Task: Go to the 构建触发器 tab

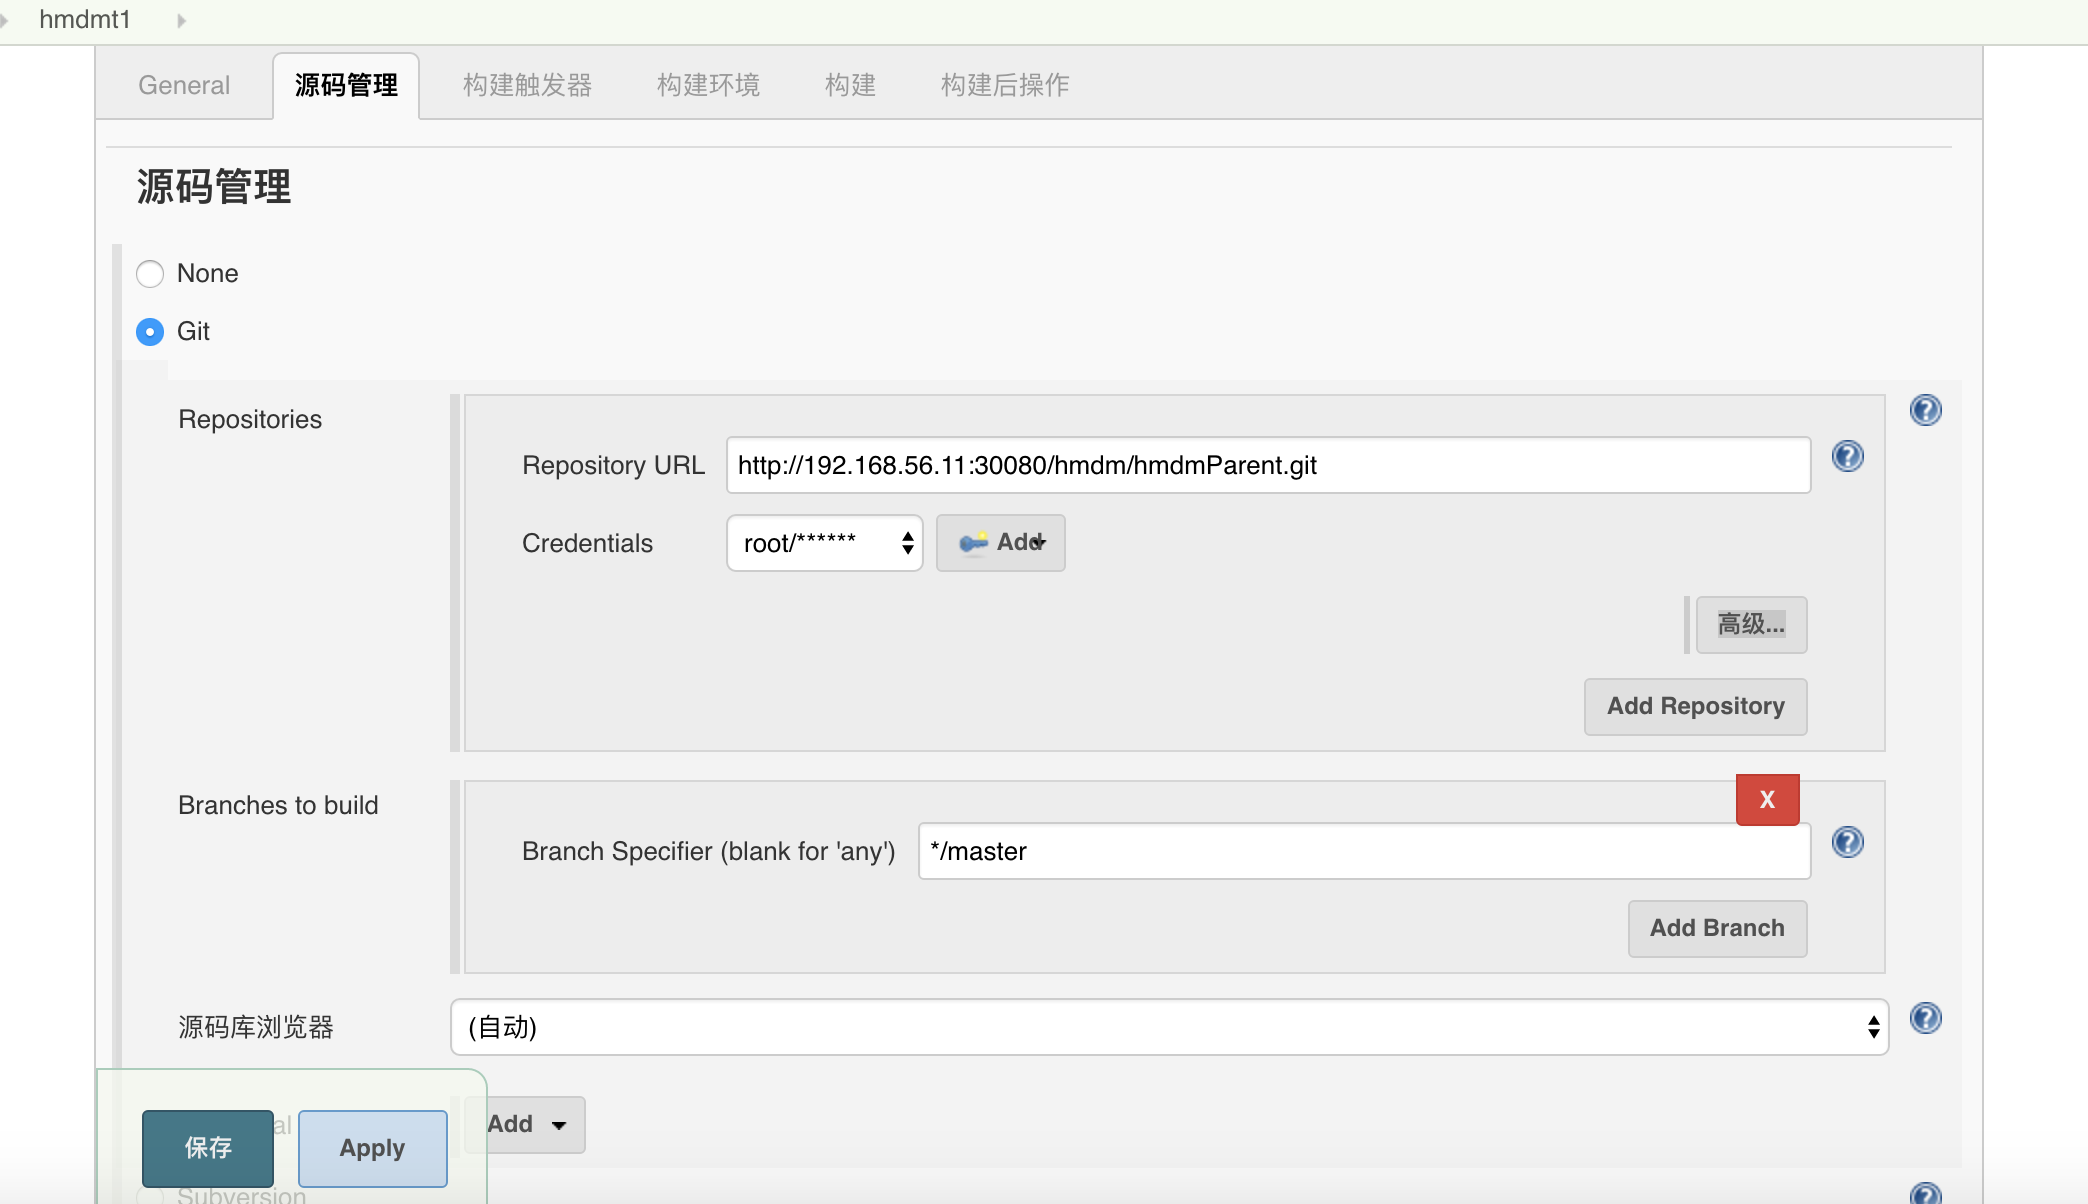Action: (x=527, y=85)
